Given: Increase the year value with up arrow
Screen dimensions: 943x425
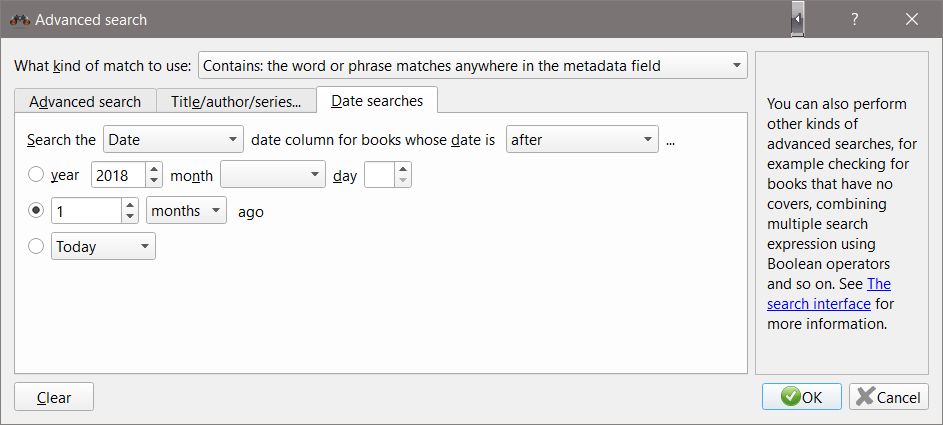Looking at the screenshot, I should coord(154,169).
